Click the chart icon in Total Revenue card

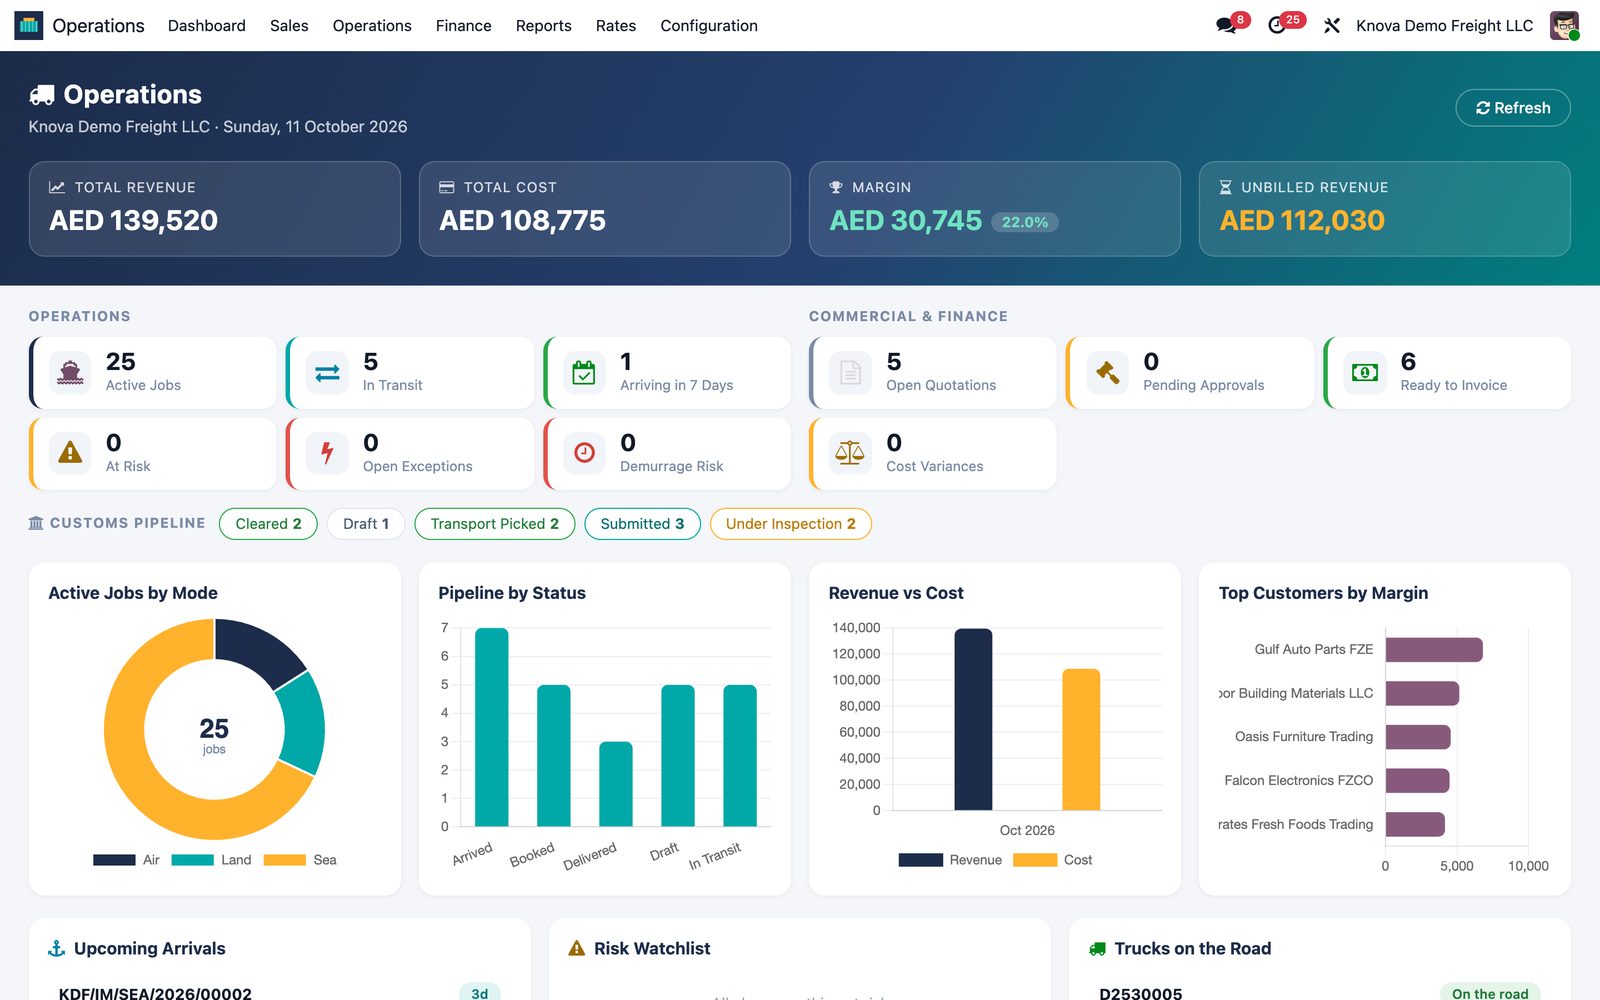(x=57, y=187)
